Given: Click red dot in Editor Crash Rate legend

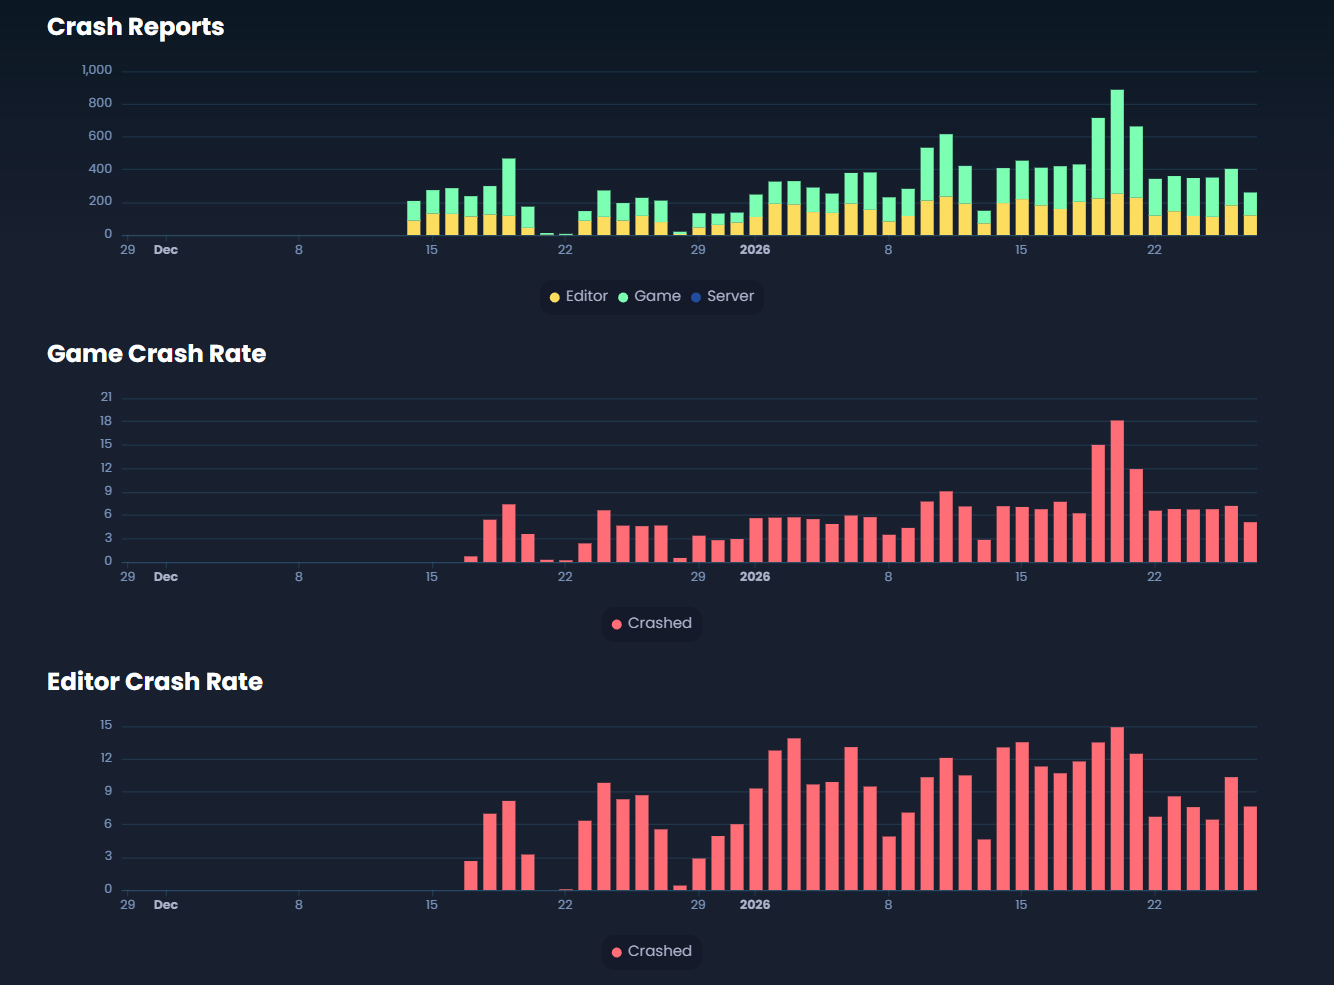Looking at the screenshot, I should click(x=617, y=952).
